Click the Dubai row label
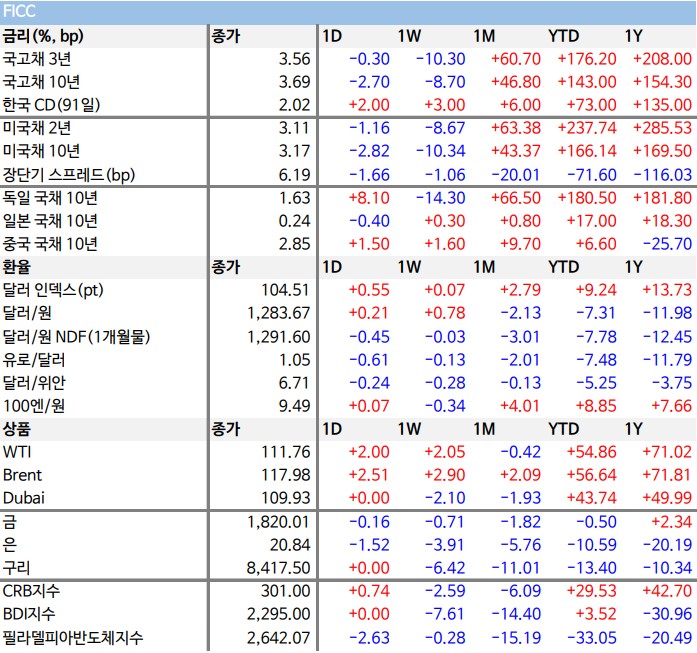Viewport: 697px width, 653px height. click(x=24, y=498)
